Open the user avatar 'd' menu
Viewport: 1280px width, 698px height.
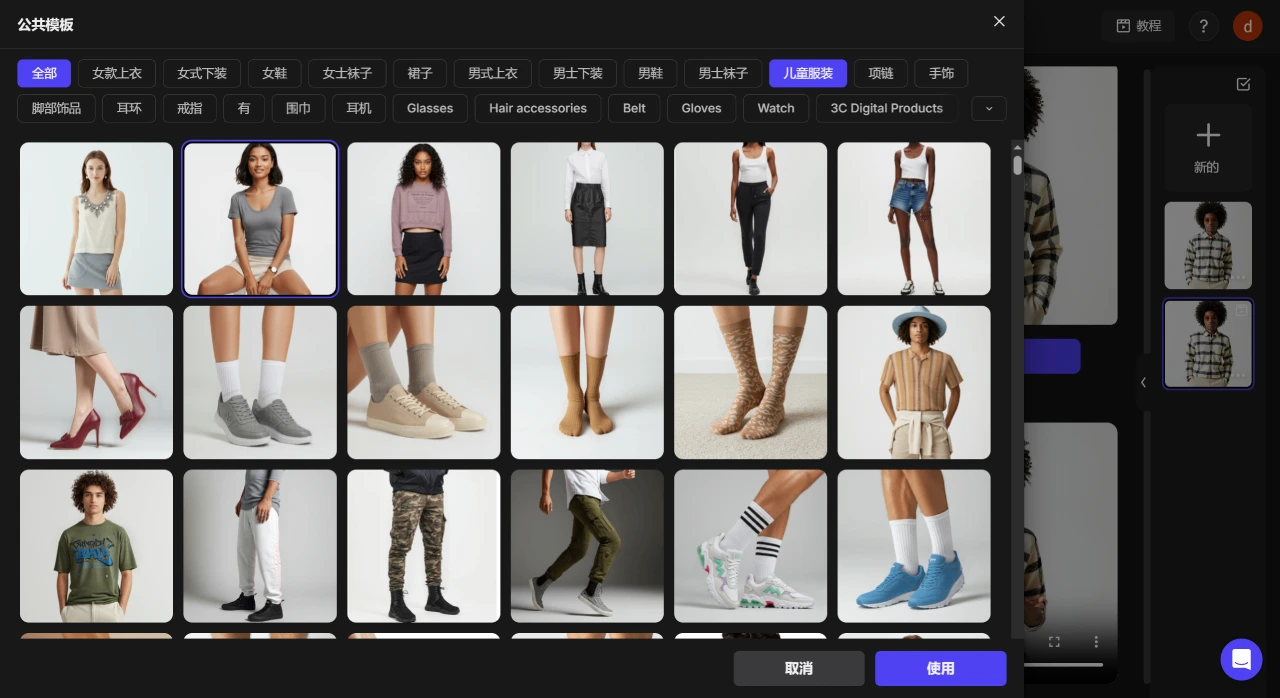(x=1247, y=26)
